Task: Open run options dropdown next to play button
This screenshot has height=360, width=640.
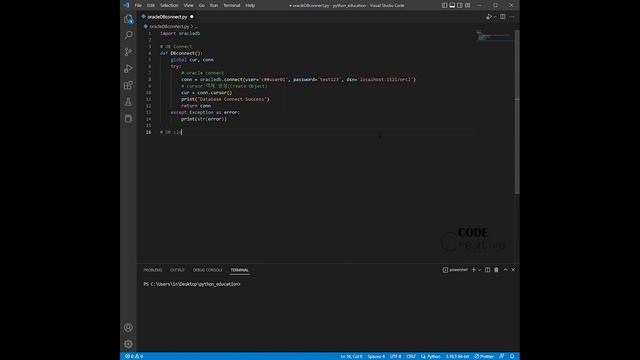Action: pos(495,17)
